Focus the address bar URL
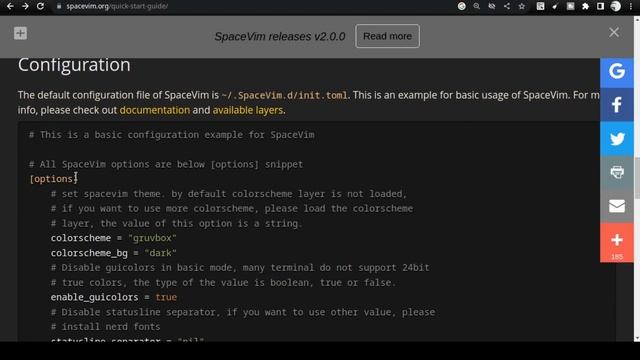The height and width of the screenshot is (360, 640). pyautogui.click(x=117, y=6)
